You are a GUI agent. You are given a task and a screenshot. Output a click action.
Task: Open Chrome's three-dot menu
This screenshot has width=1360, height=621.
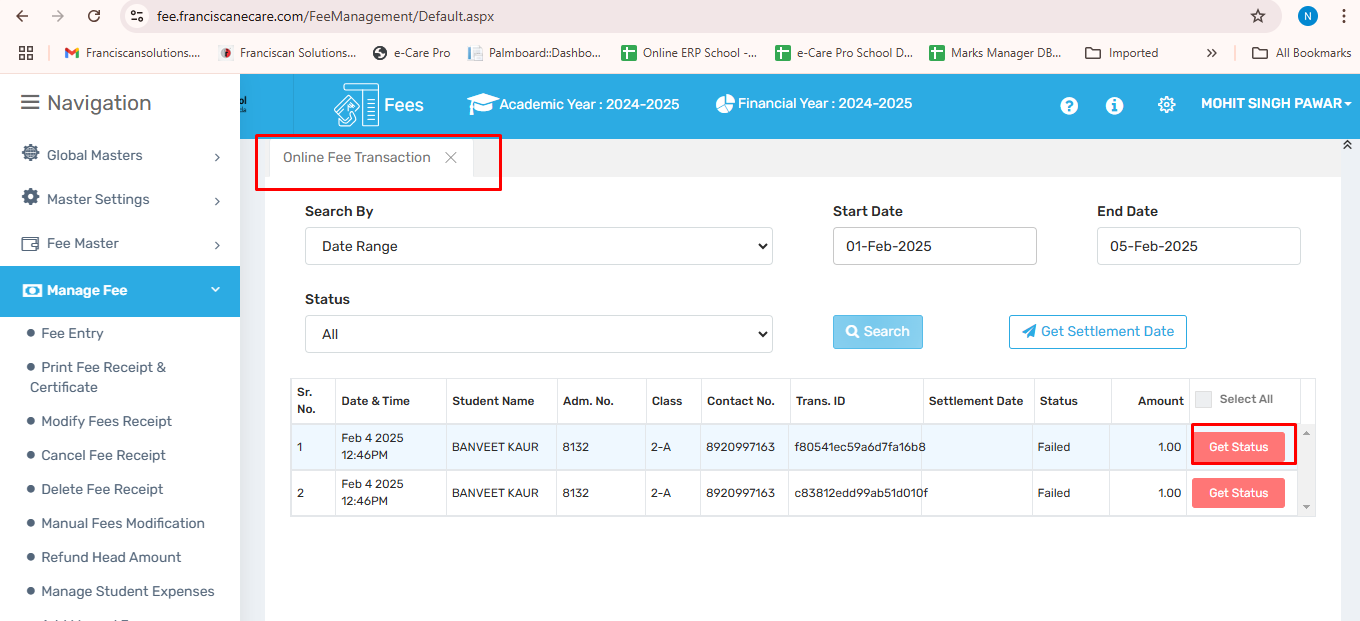click(1343, 16)
